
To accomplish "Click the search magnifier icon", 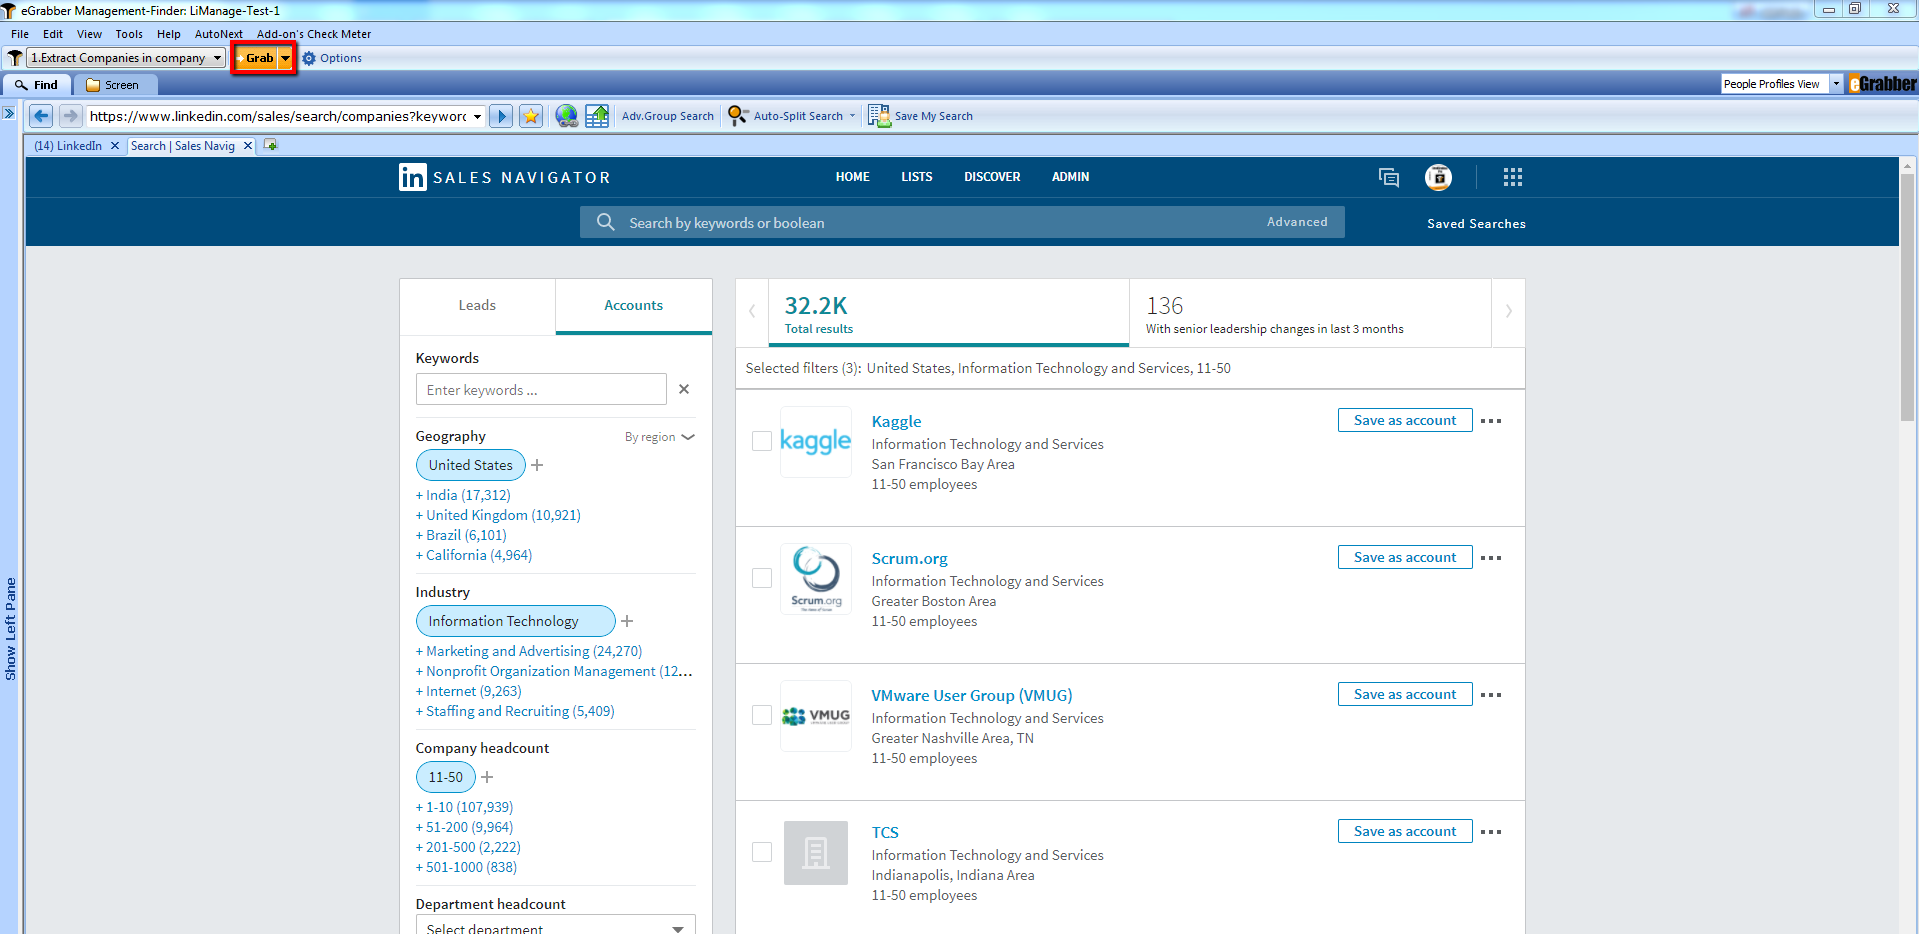I will [605, 222].
